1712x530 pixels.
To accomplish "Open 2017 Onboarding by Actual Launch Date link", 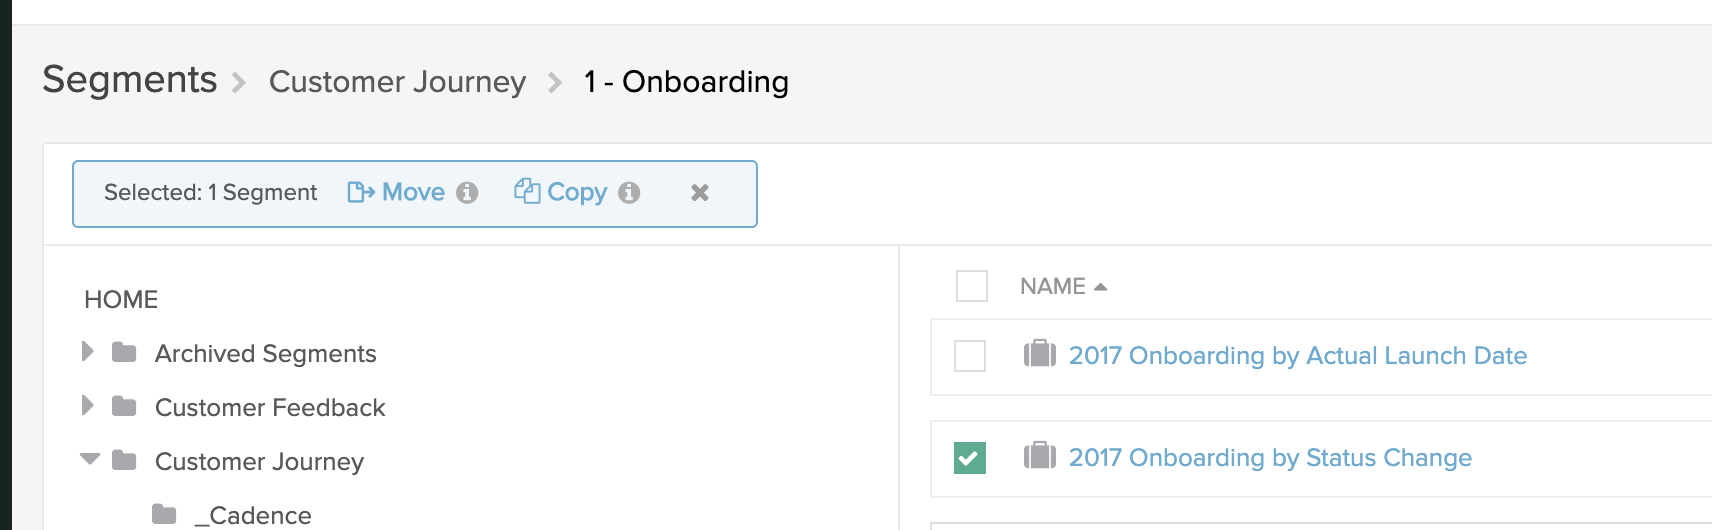I will point(1298,356).
